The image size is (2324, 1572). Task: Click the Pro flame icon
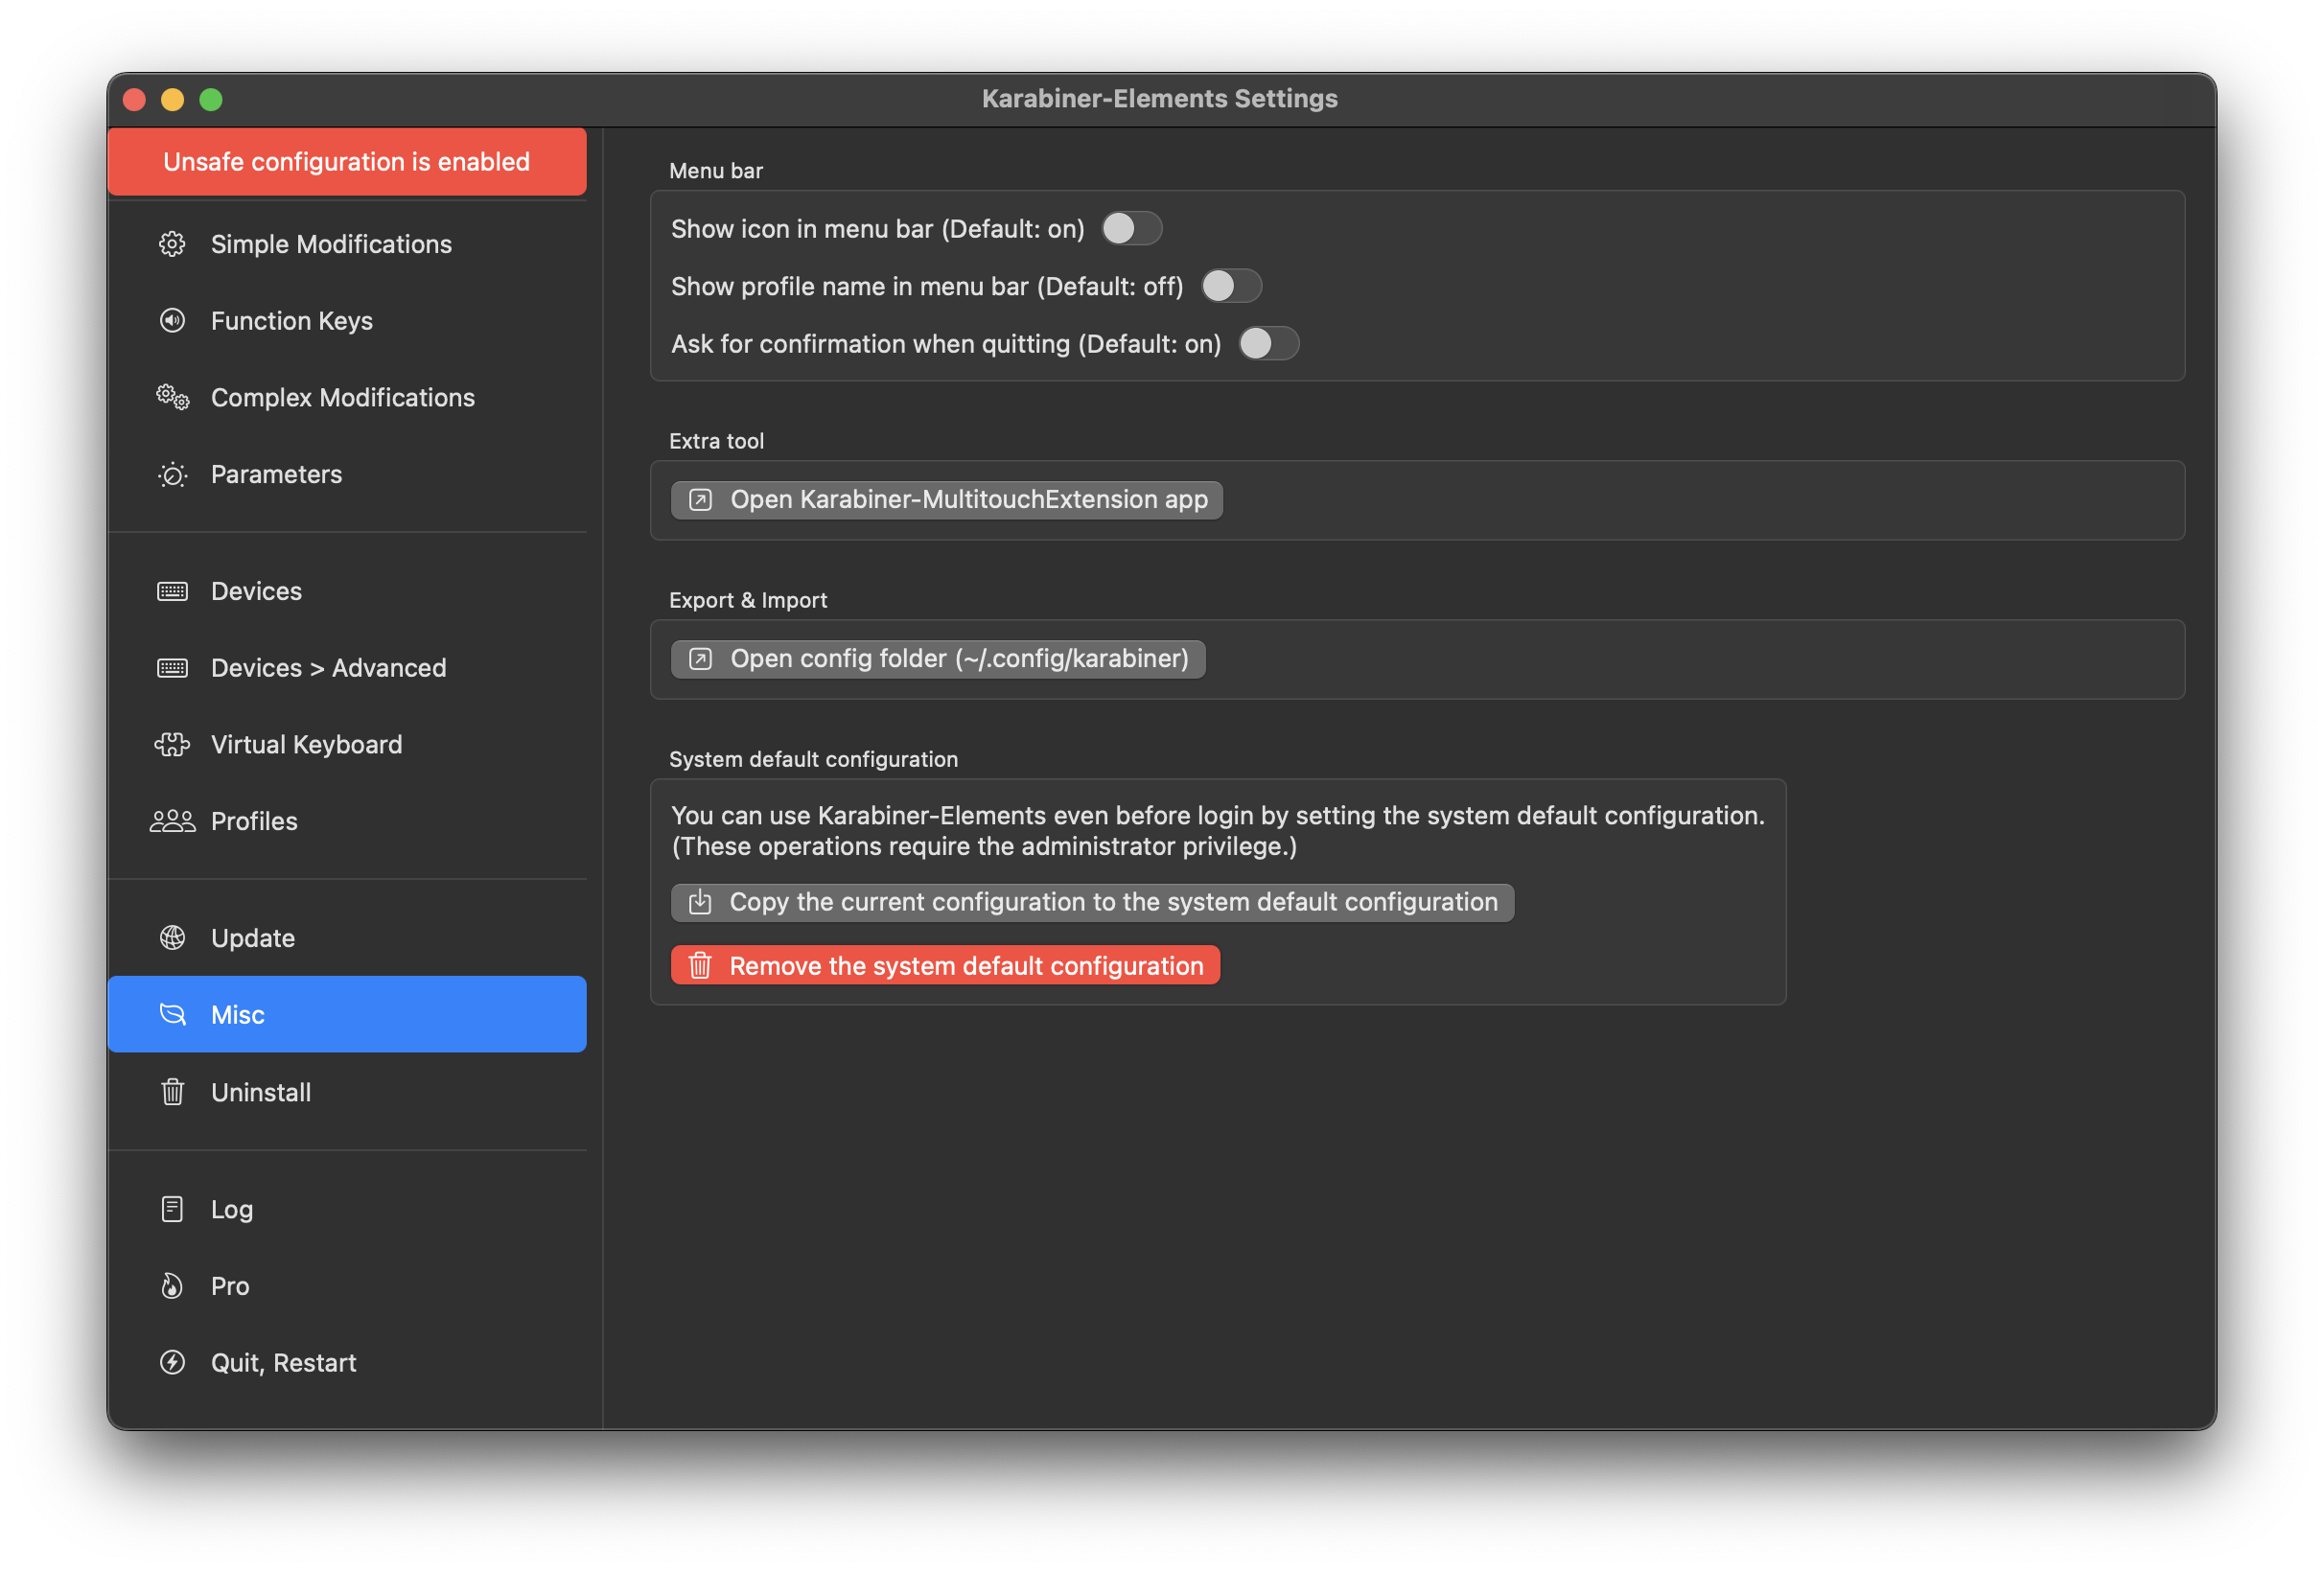pyautogui.click(x=172, y=1286)
